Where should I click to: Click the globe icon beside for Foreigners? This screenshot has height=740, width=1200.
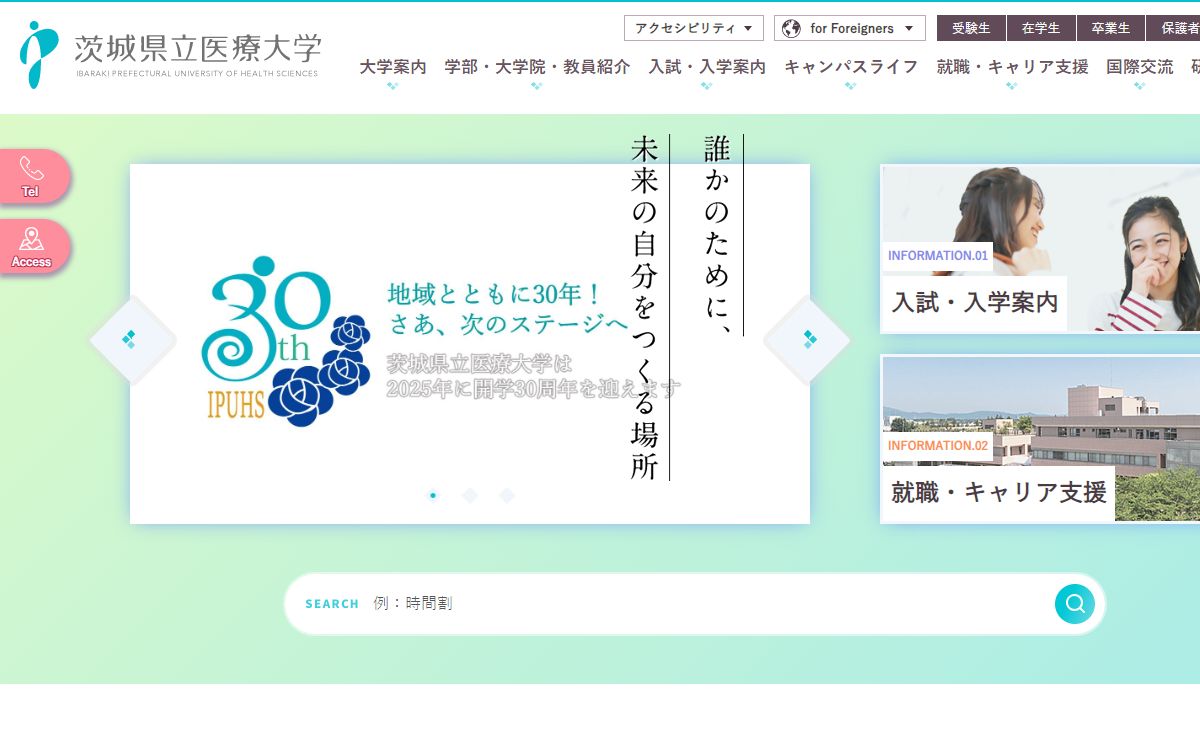[x=792, y=28]
